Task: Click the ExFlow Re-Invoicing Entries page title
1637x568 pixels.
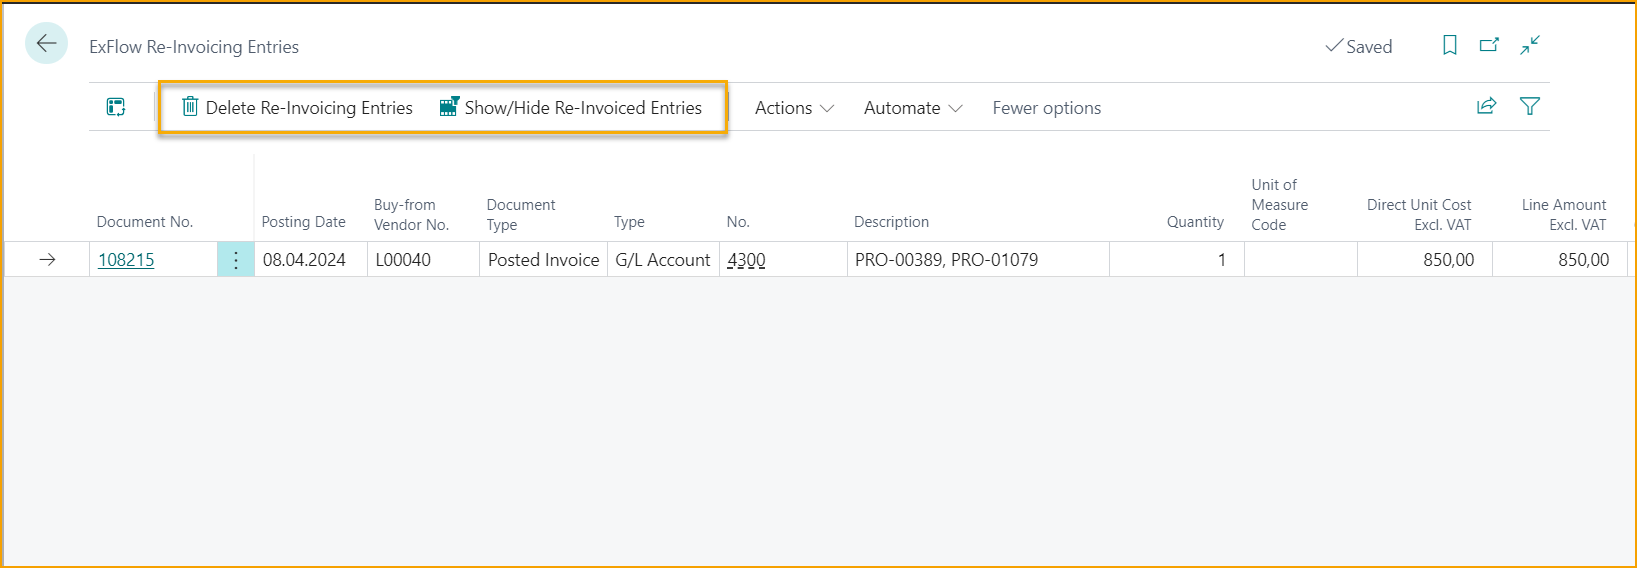Action: [x=194, y=47]
